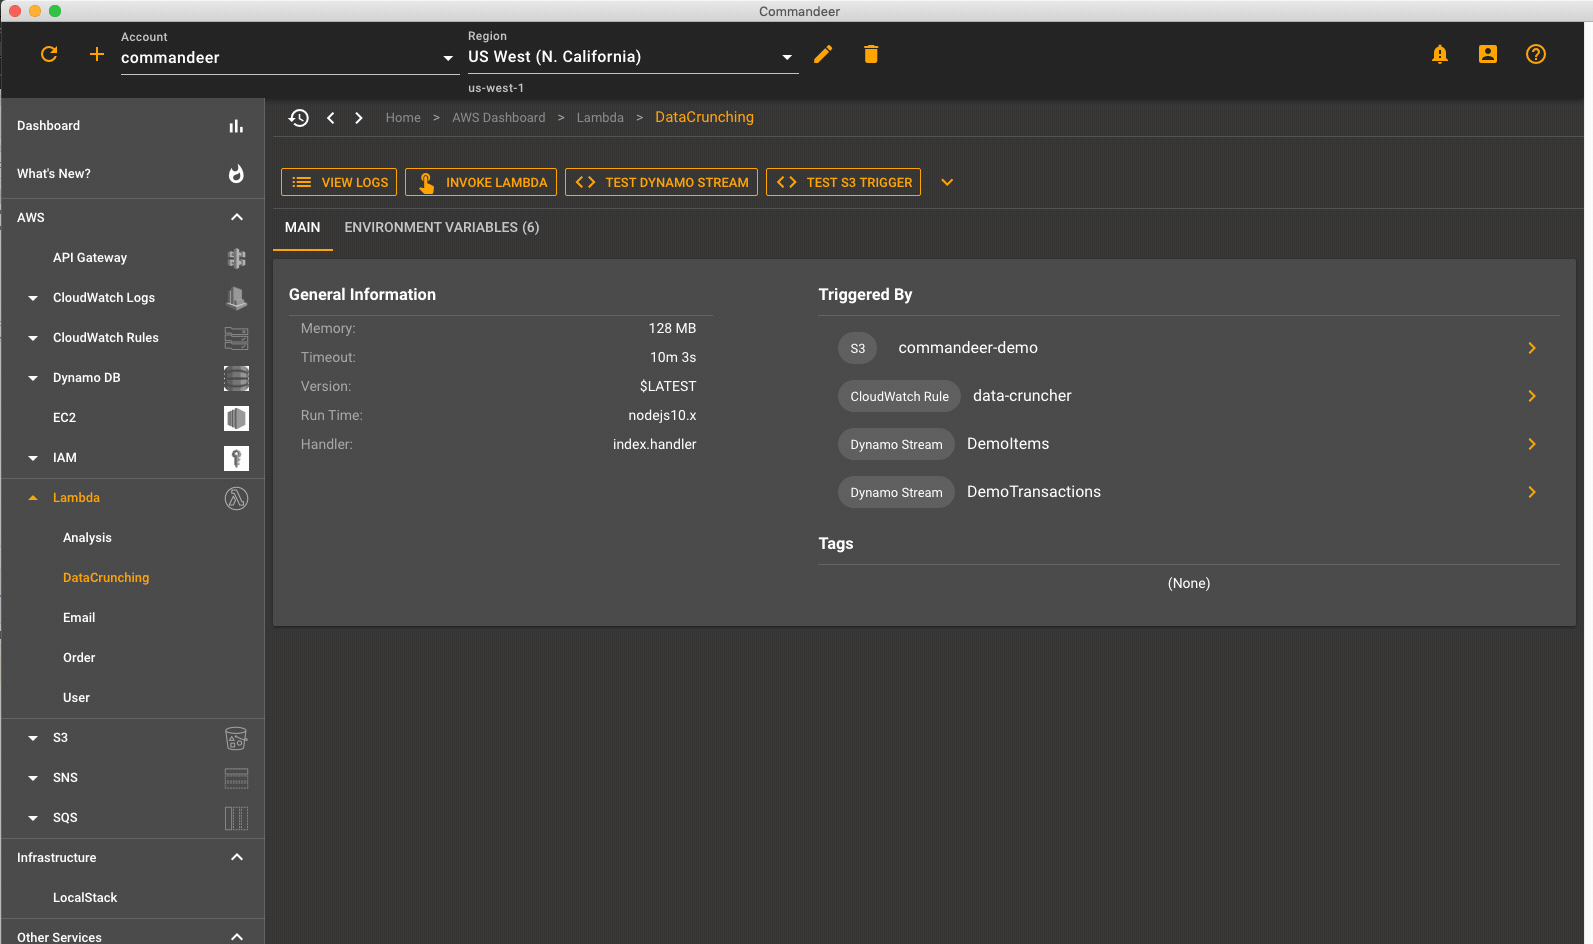Click the SQS service icon

click(x=236, y=818)
